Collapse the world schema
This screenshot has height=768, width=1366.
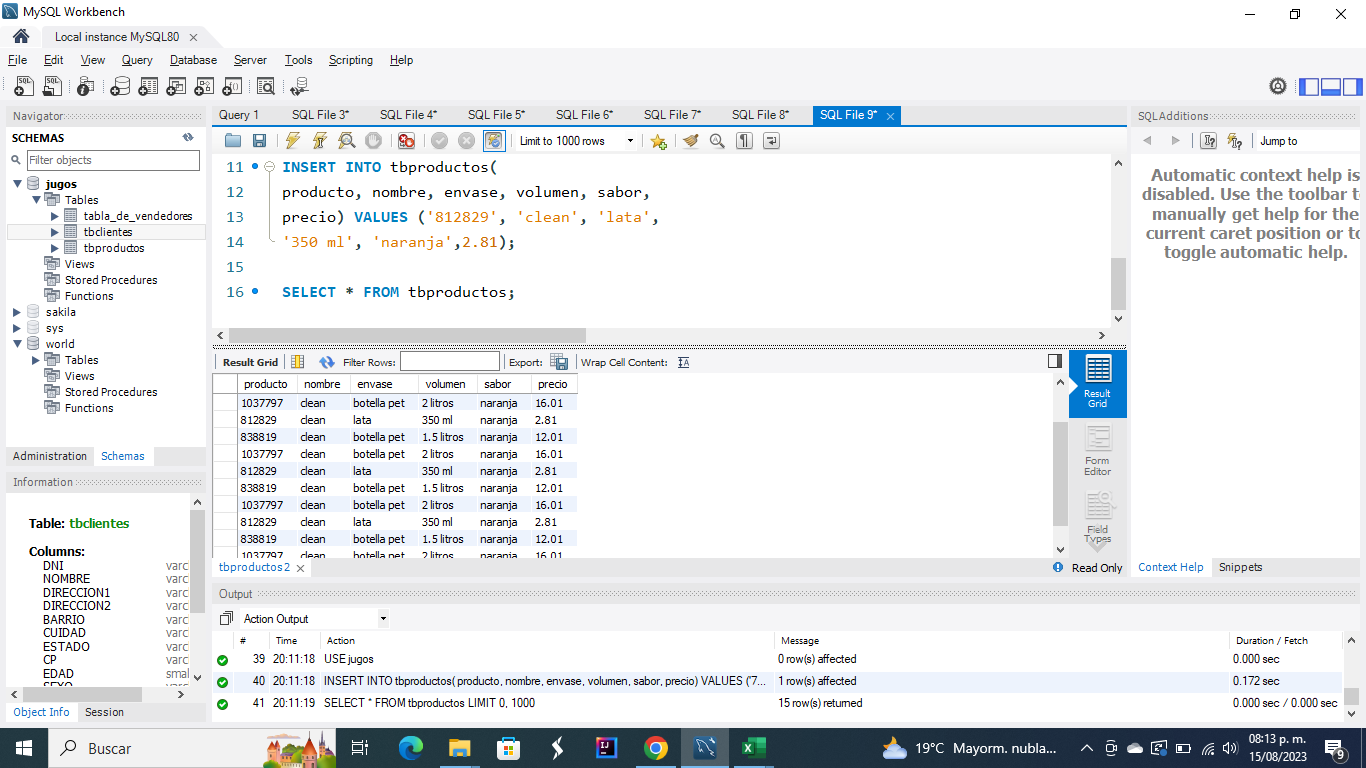point(18,344)
